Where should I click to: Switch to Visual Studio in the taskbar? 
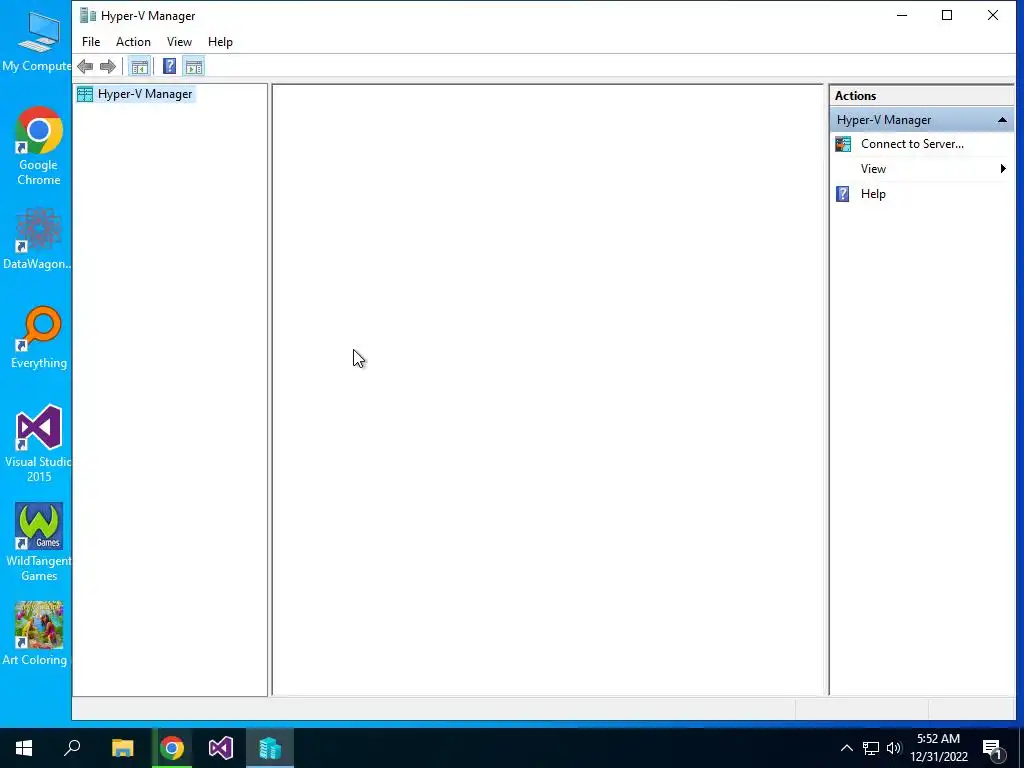click(221, 748)
